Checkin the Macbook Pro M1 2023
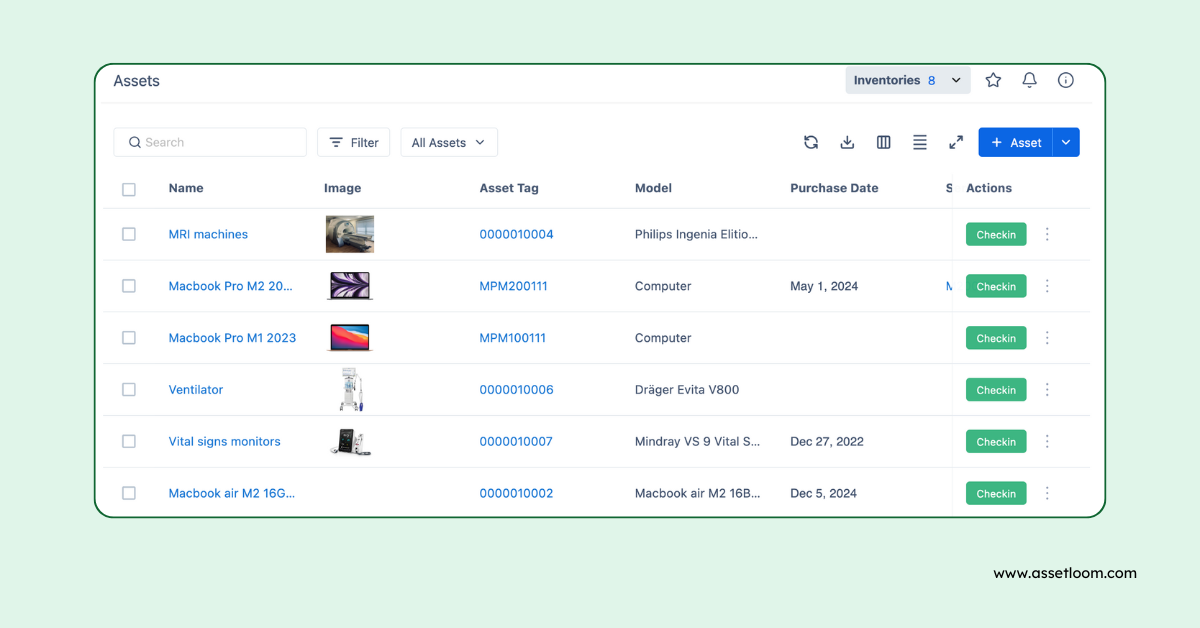The image size is (1200, 628). (996, 338)
